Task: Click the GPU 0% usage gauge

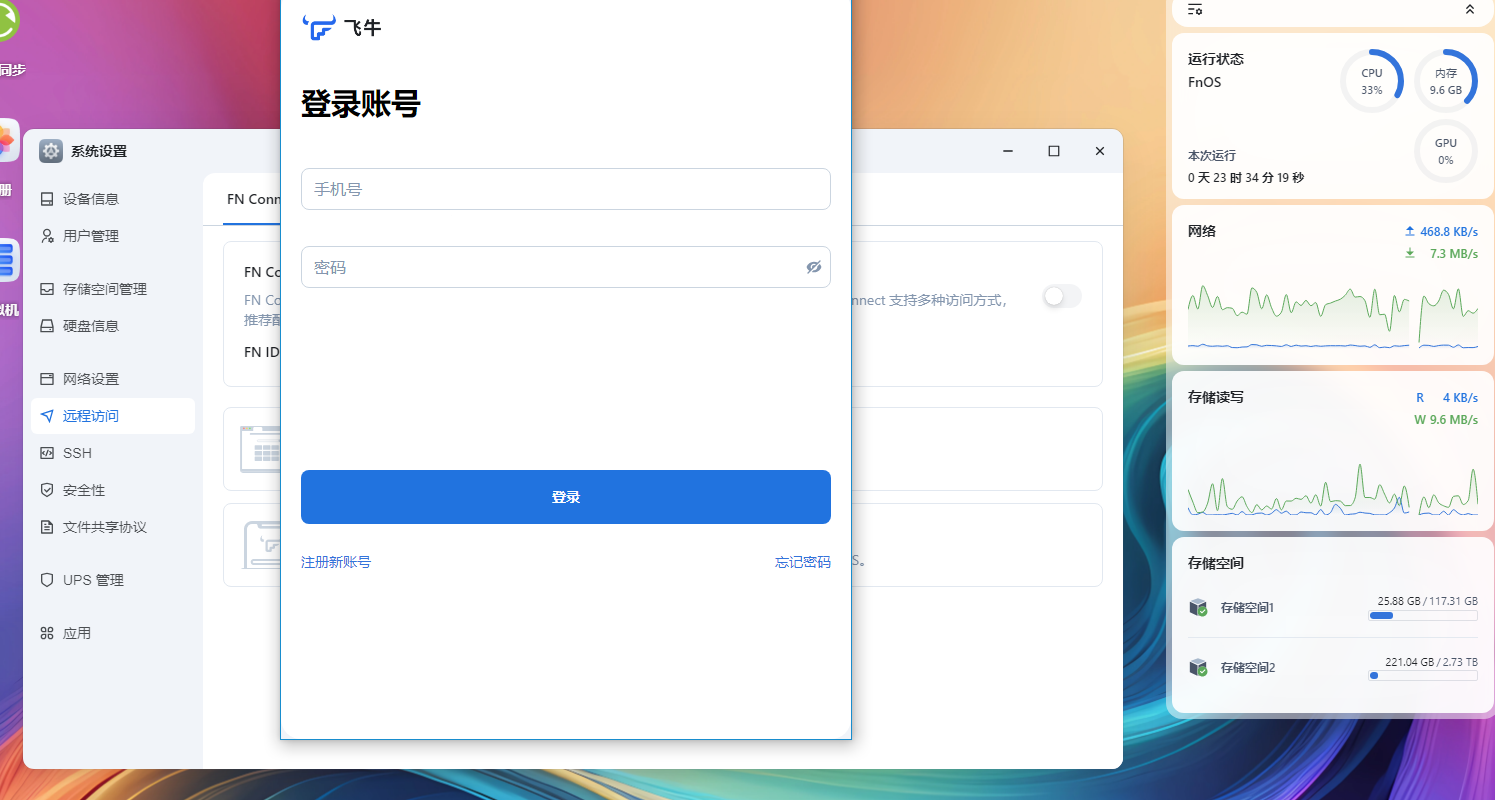Action: pos(1446,151)
